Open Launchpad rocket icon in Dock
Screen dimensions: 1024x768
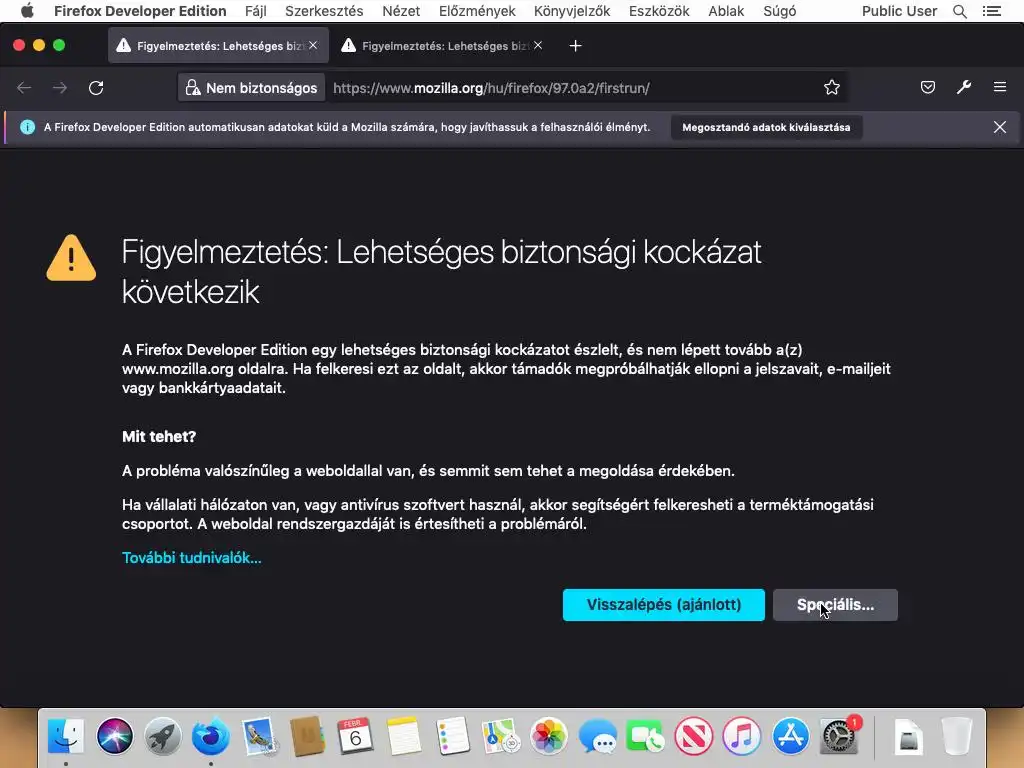[x=163, y=736]
